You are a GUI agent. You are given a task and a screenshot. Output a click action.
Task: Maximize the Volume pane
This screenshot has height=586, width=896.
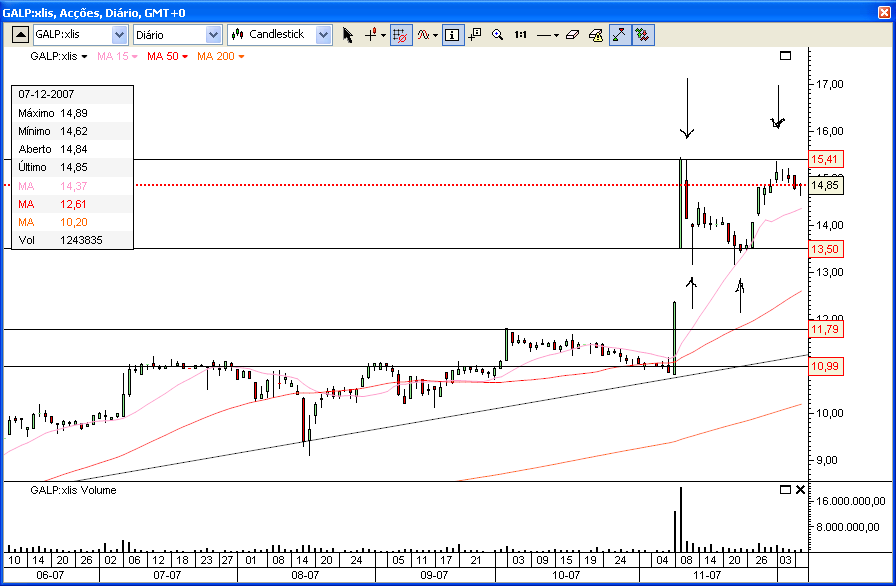785,489
